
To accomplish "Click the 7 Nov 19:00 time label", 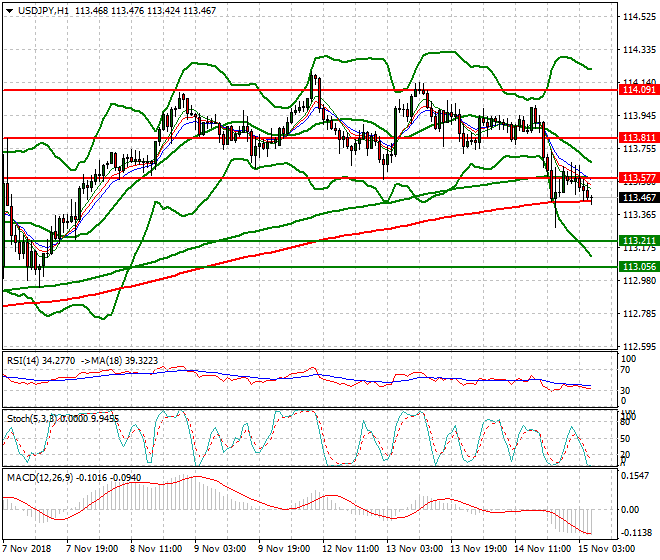I will pos(92,549).
